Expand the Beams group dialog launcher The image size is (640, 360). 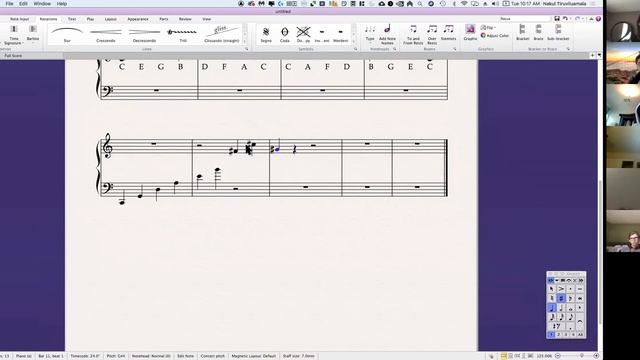(455, 49)
